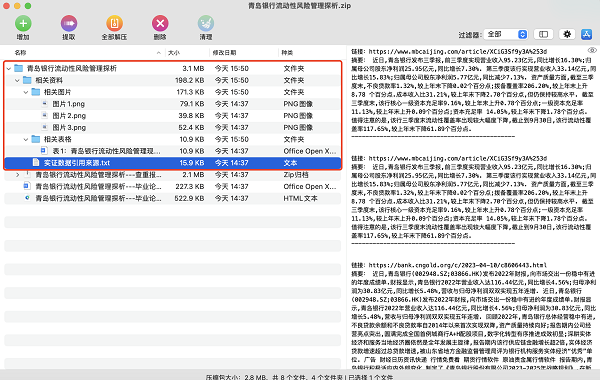This screenshot has height=380, width=600.
Task: Click the sort direction arrow in 名称 column
Action: (x=159, y=53)
